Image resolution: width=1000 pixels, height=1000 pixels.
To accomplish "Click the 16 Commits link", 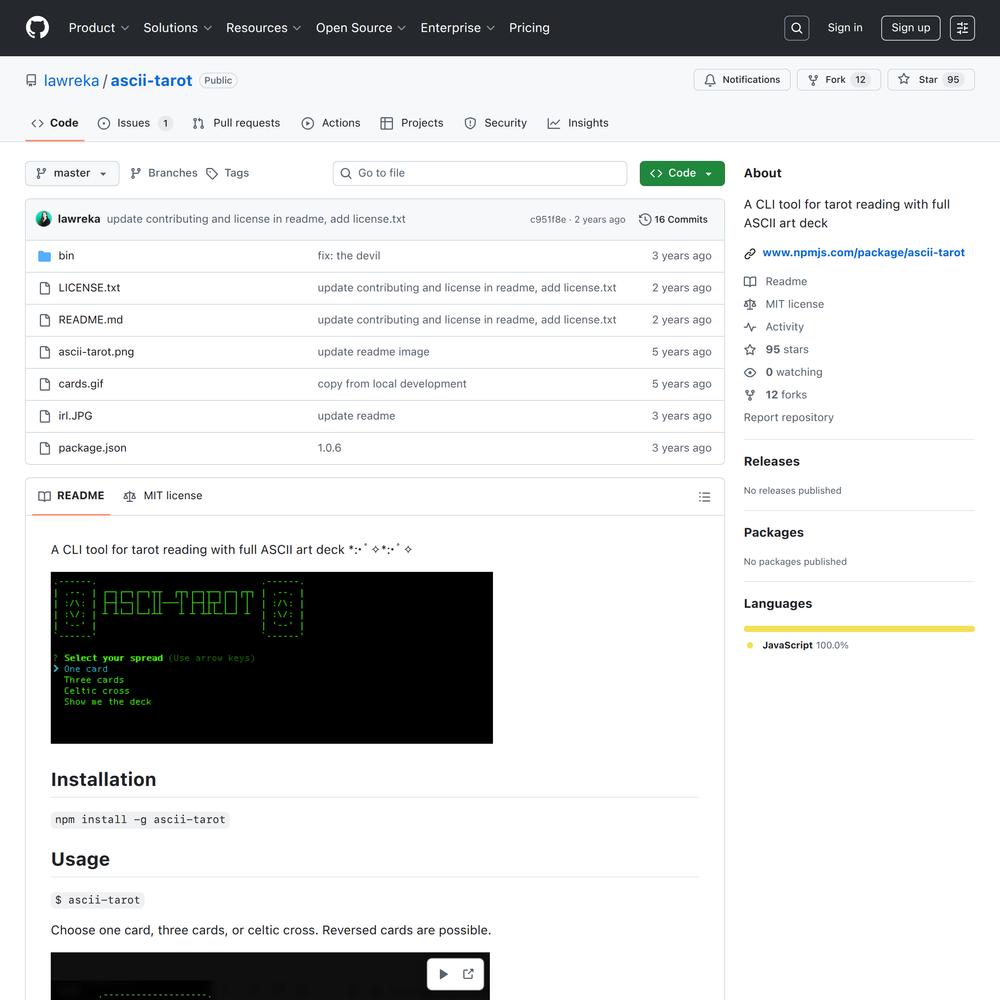I will 673,219.
